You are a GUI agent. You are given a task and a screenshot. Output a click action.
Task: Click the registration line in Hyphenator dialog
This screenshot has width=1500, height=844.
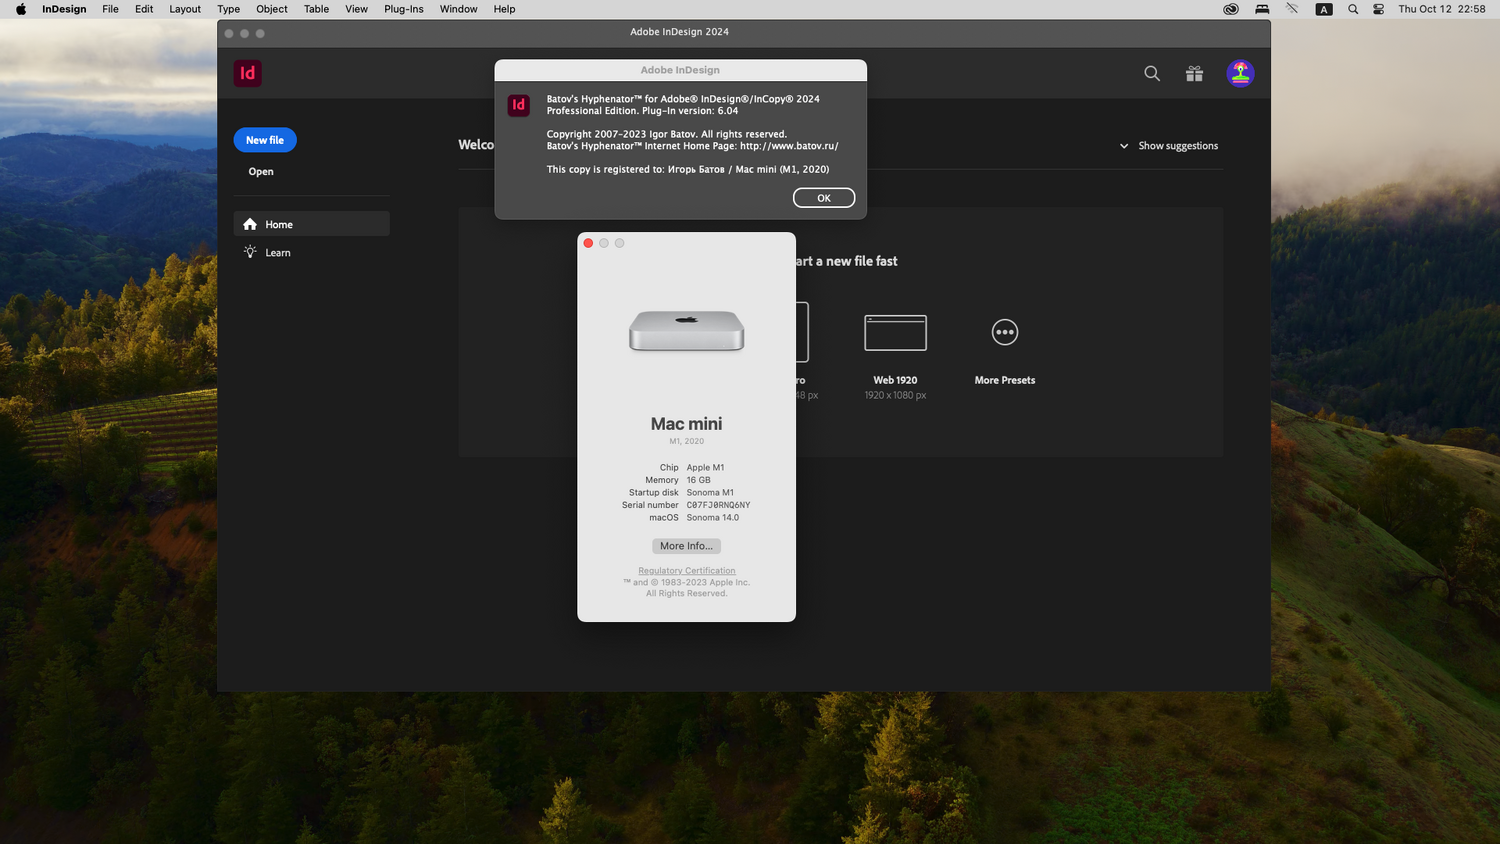(688, 169)
